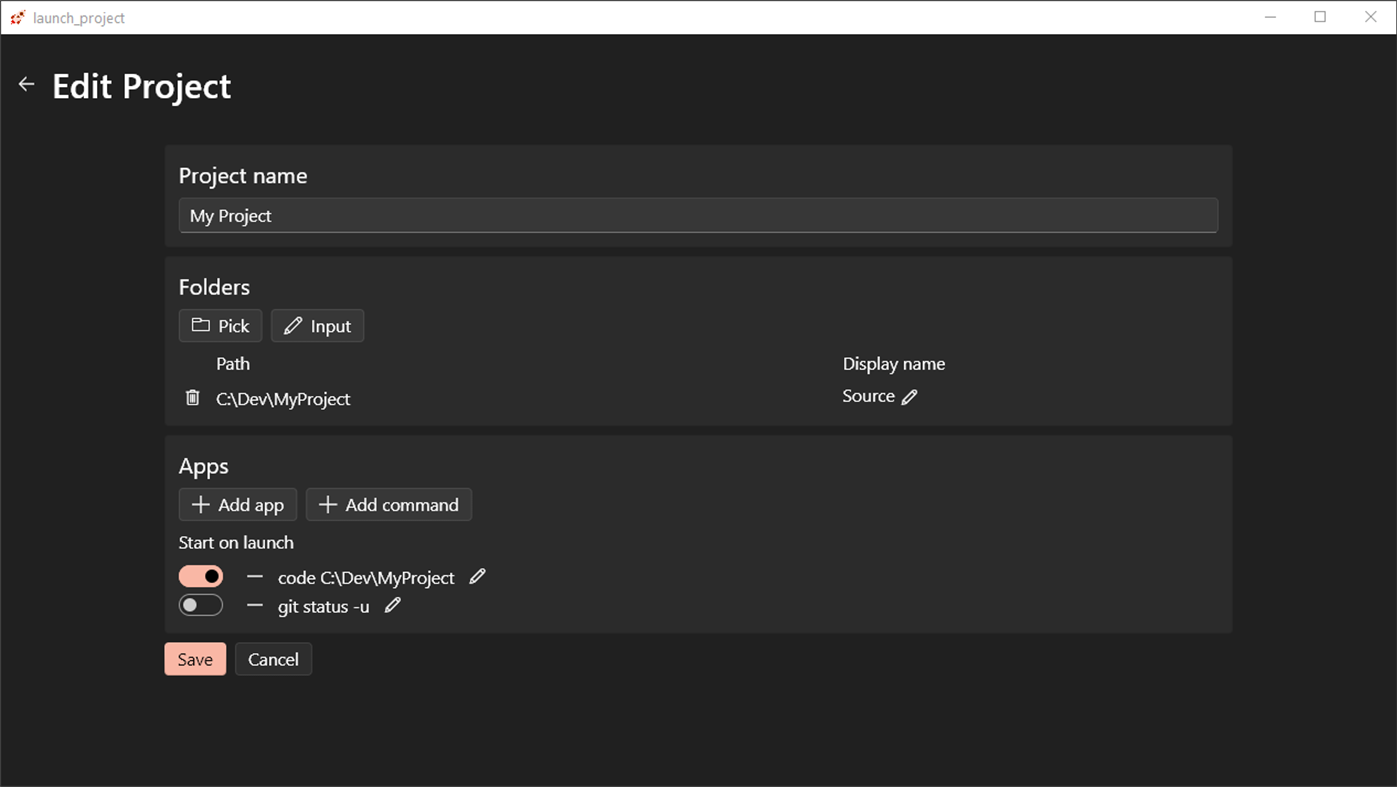This screenshot has width=1397, height=787.
Task: Minimize the launch_project window
Action: click(1270, 17)
